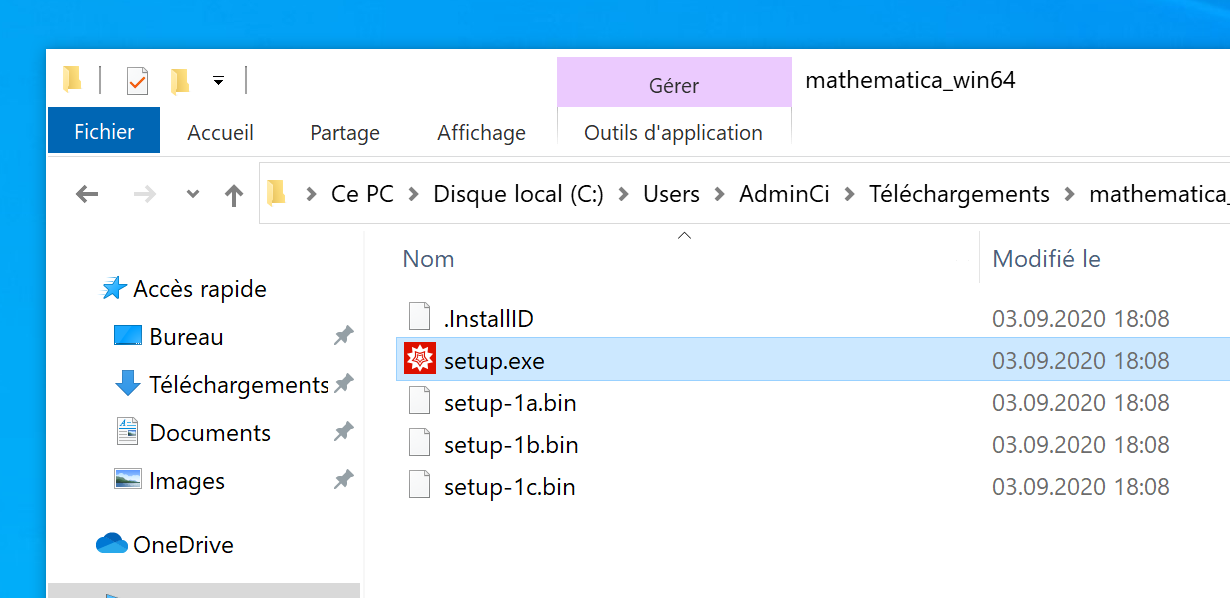Open Customize Quick Access Toolbar dropdown

coord(218,81)
